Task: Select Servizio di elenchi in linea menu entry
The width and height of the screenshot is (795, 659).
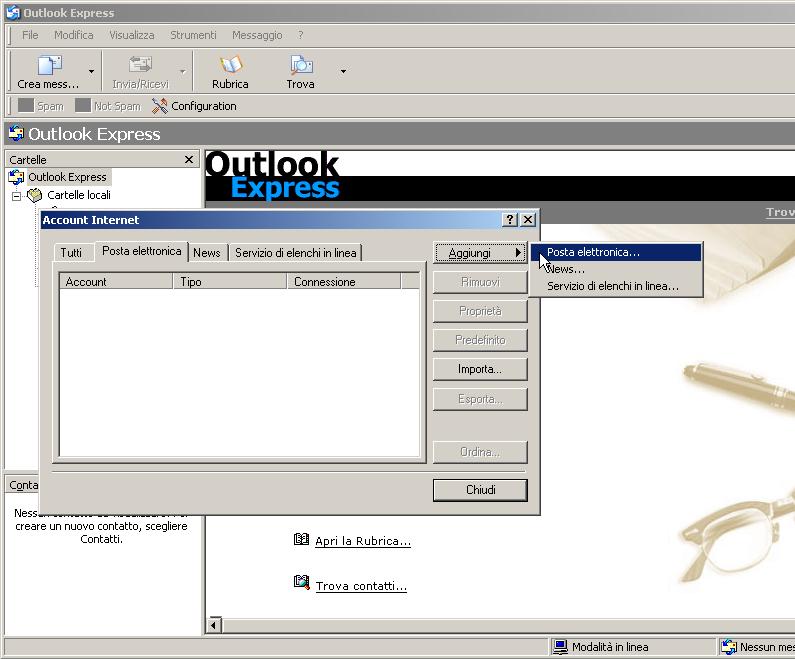Action: point(612,286)
